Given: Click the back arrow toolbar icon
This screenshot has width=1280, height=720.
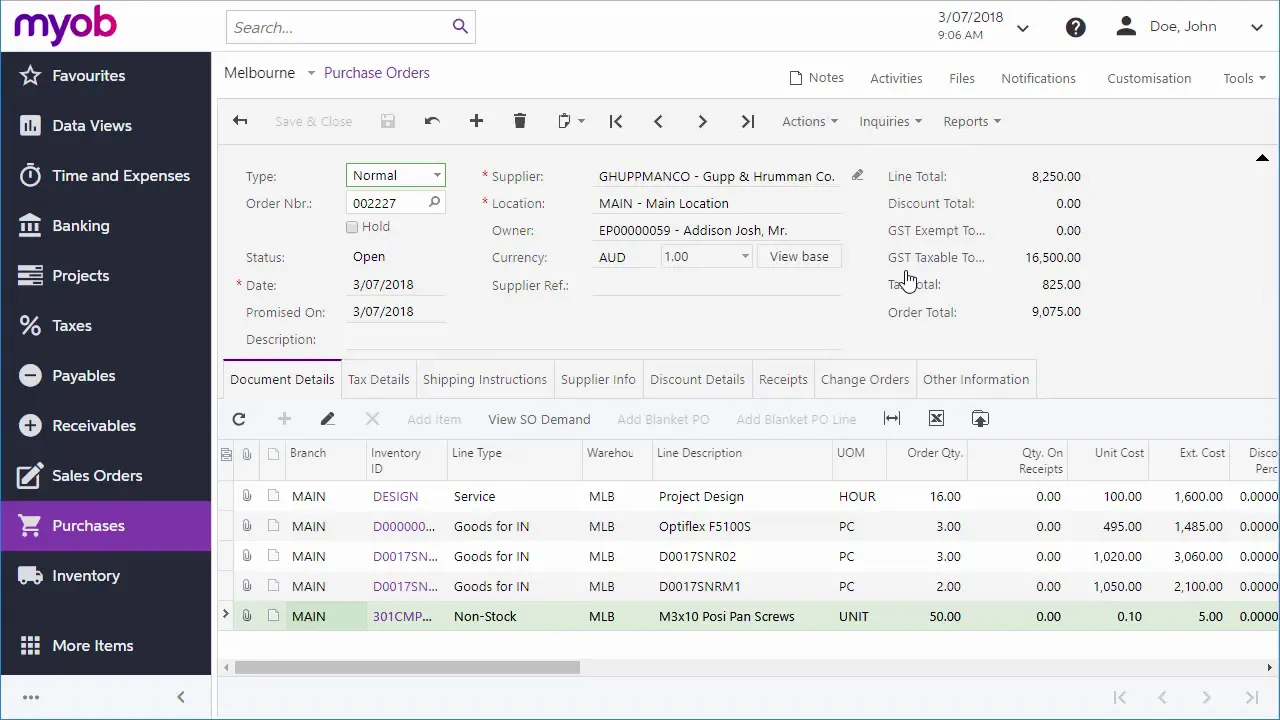Looking at the screenshot, I should point(240,121).
